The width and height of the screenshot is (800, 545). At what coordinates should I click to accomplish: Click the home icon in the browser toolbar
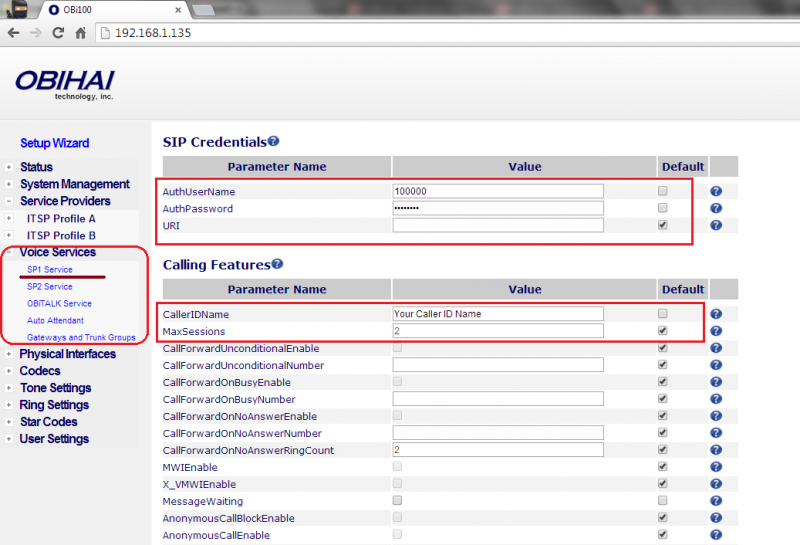pyautogui.click(x=81, y=33)
